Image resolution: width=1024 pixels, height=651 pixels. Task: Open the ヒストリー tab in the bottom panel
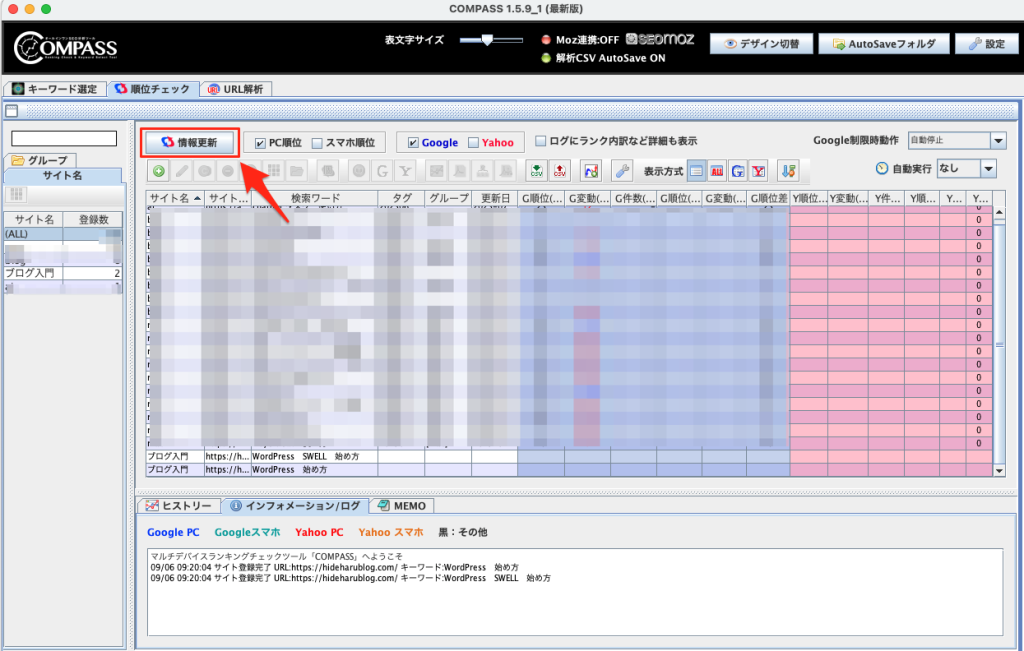click(178, 506)
